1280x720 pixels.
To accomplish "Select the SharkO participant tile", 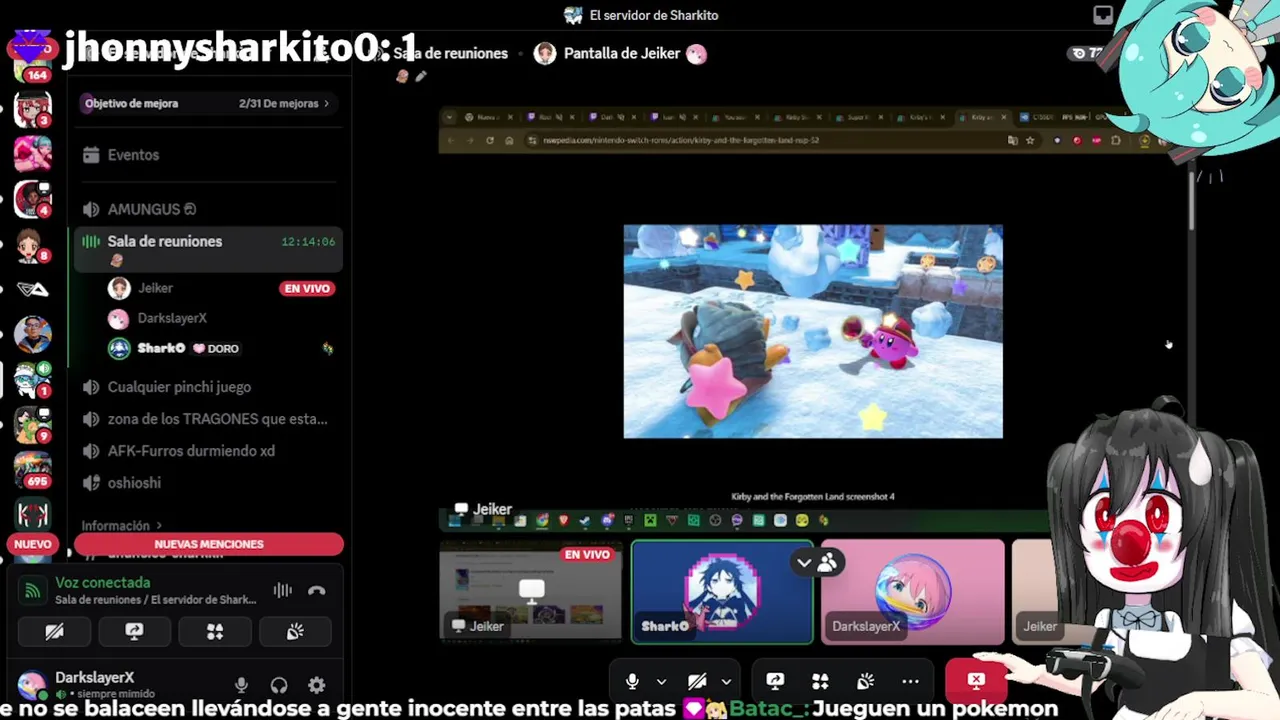I will (722, 591).
